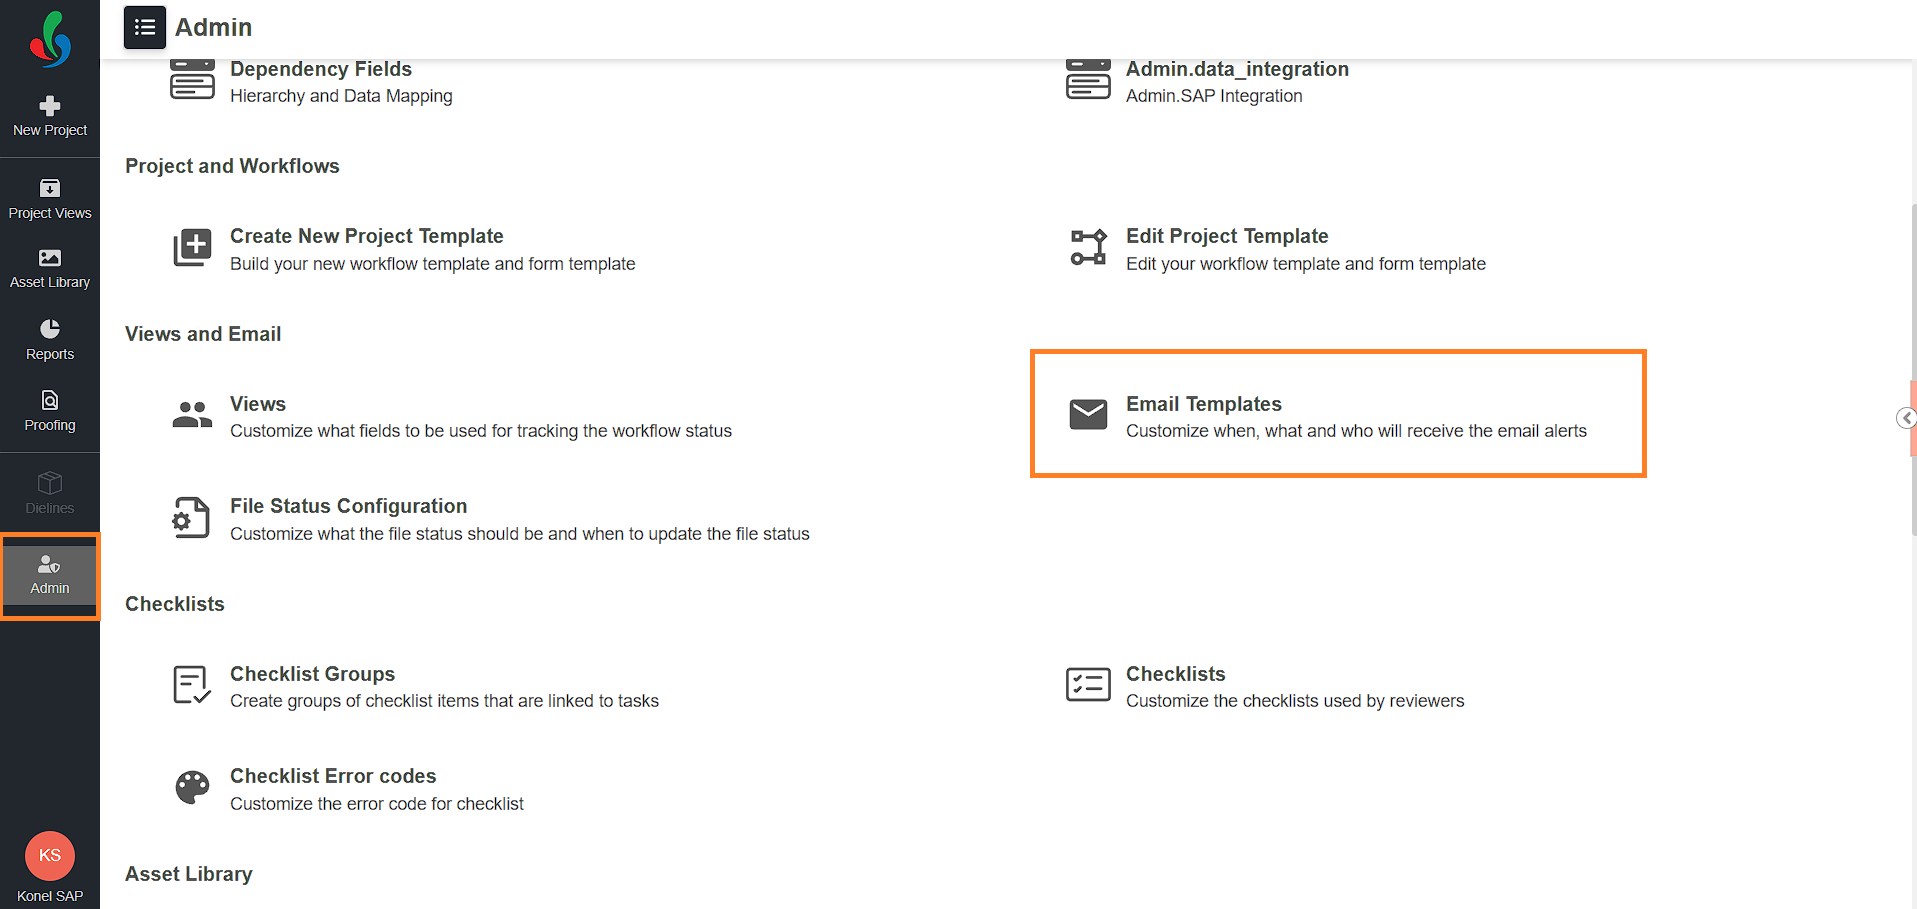The height and width of the screenshot is (909, 1917).
Task: Open the KS user avatar menu
Action: [x=50, y=856]
